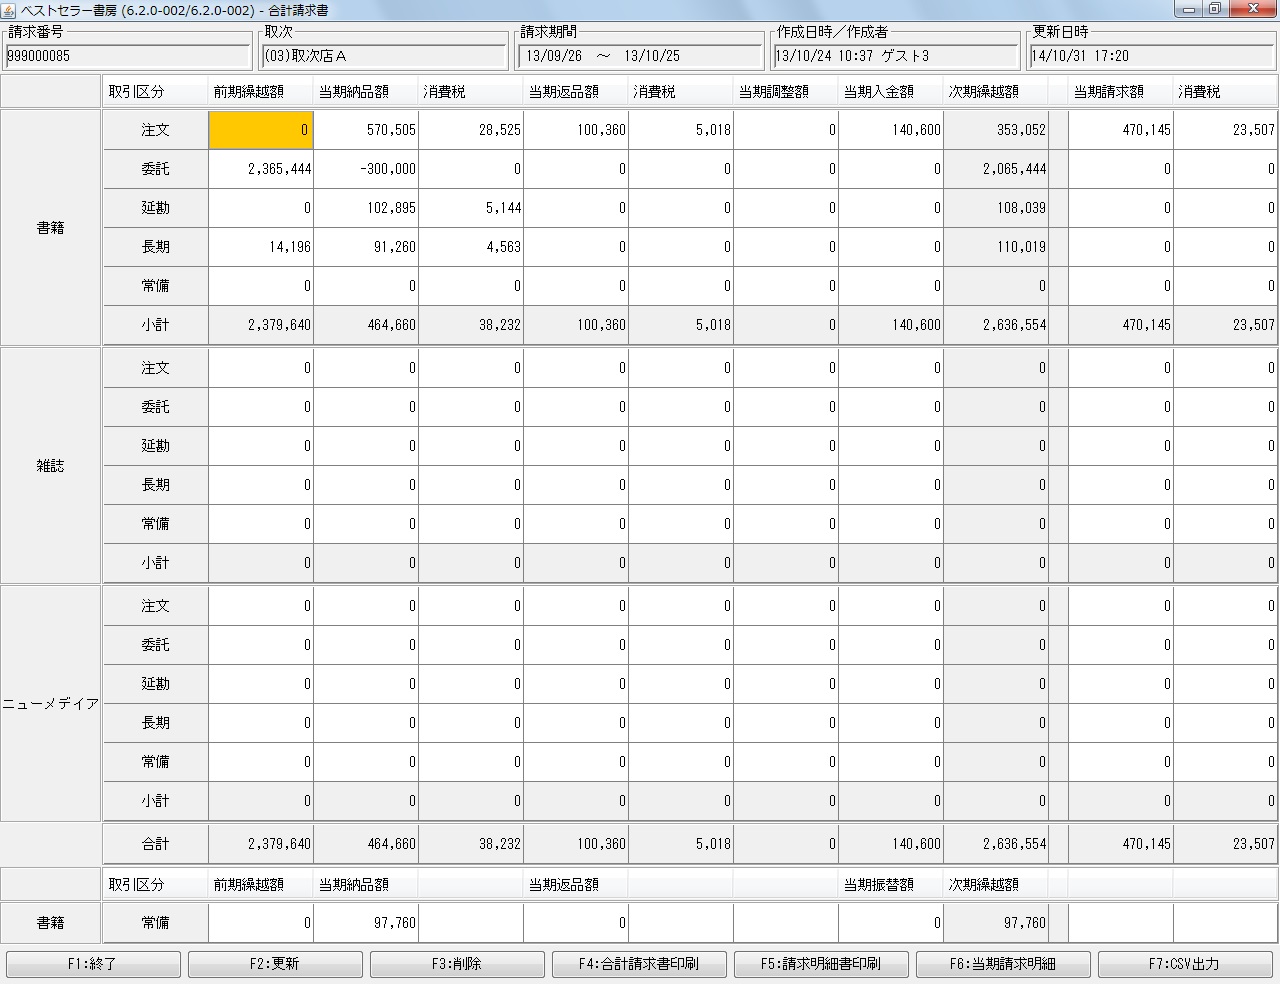Click the F2:更新 update button
1280x984 pixels.
274,964
